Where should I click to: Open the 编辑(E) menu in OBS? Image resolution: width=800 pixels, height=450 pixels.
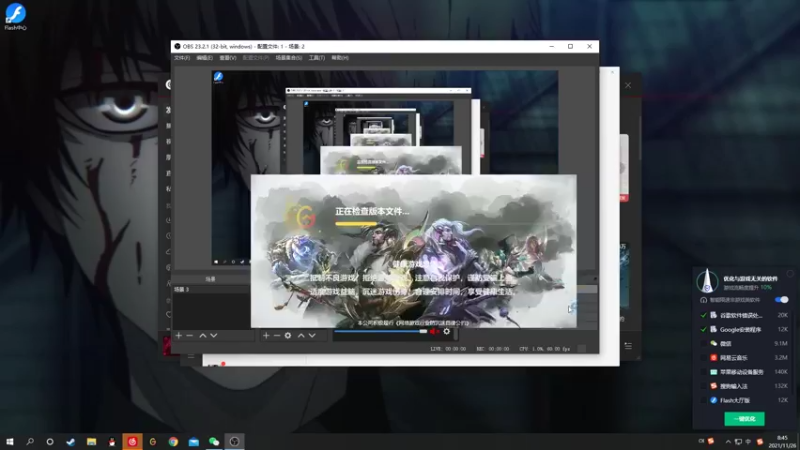(204, 58)
